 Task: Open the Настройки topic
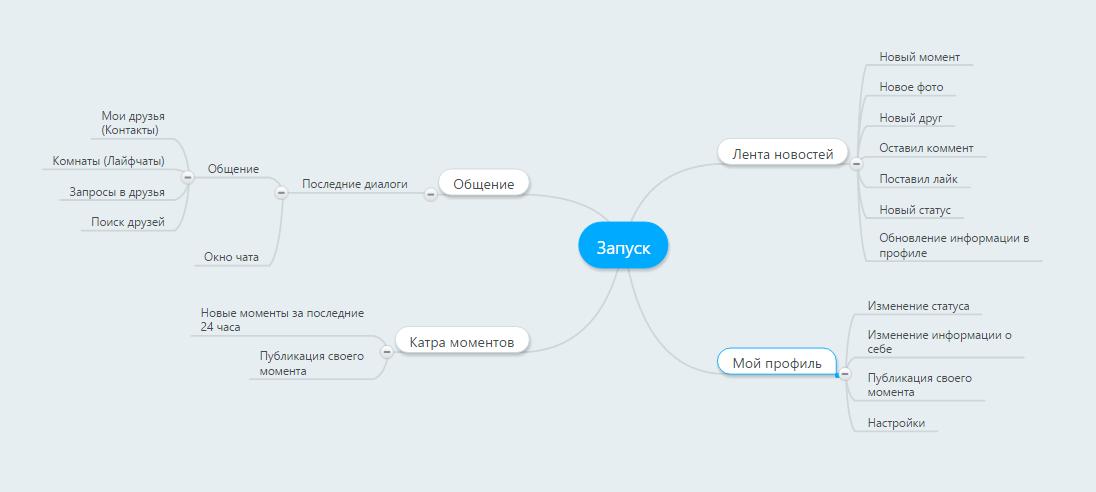point(896,423)
